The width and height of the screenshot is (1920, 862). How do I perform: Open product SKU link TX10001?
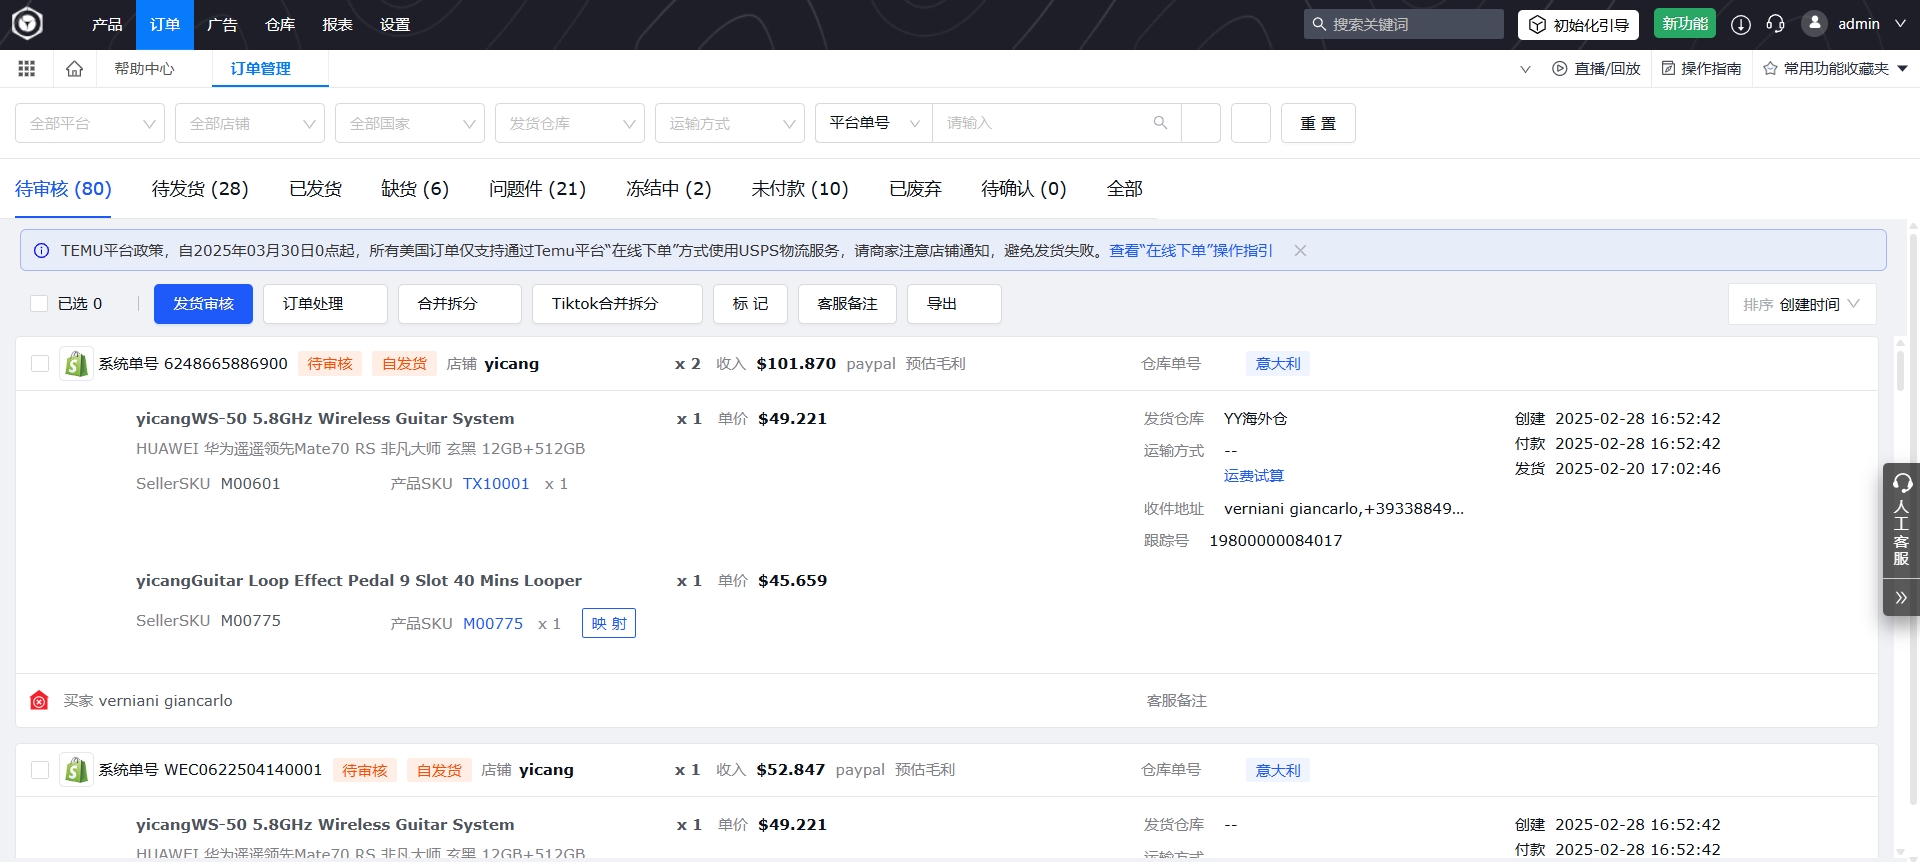(x=496, y=484)
